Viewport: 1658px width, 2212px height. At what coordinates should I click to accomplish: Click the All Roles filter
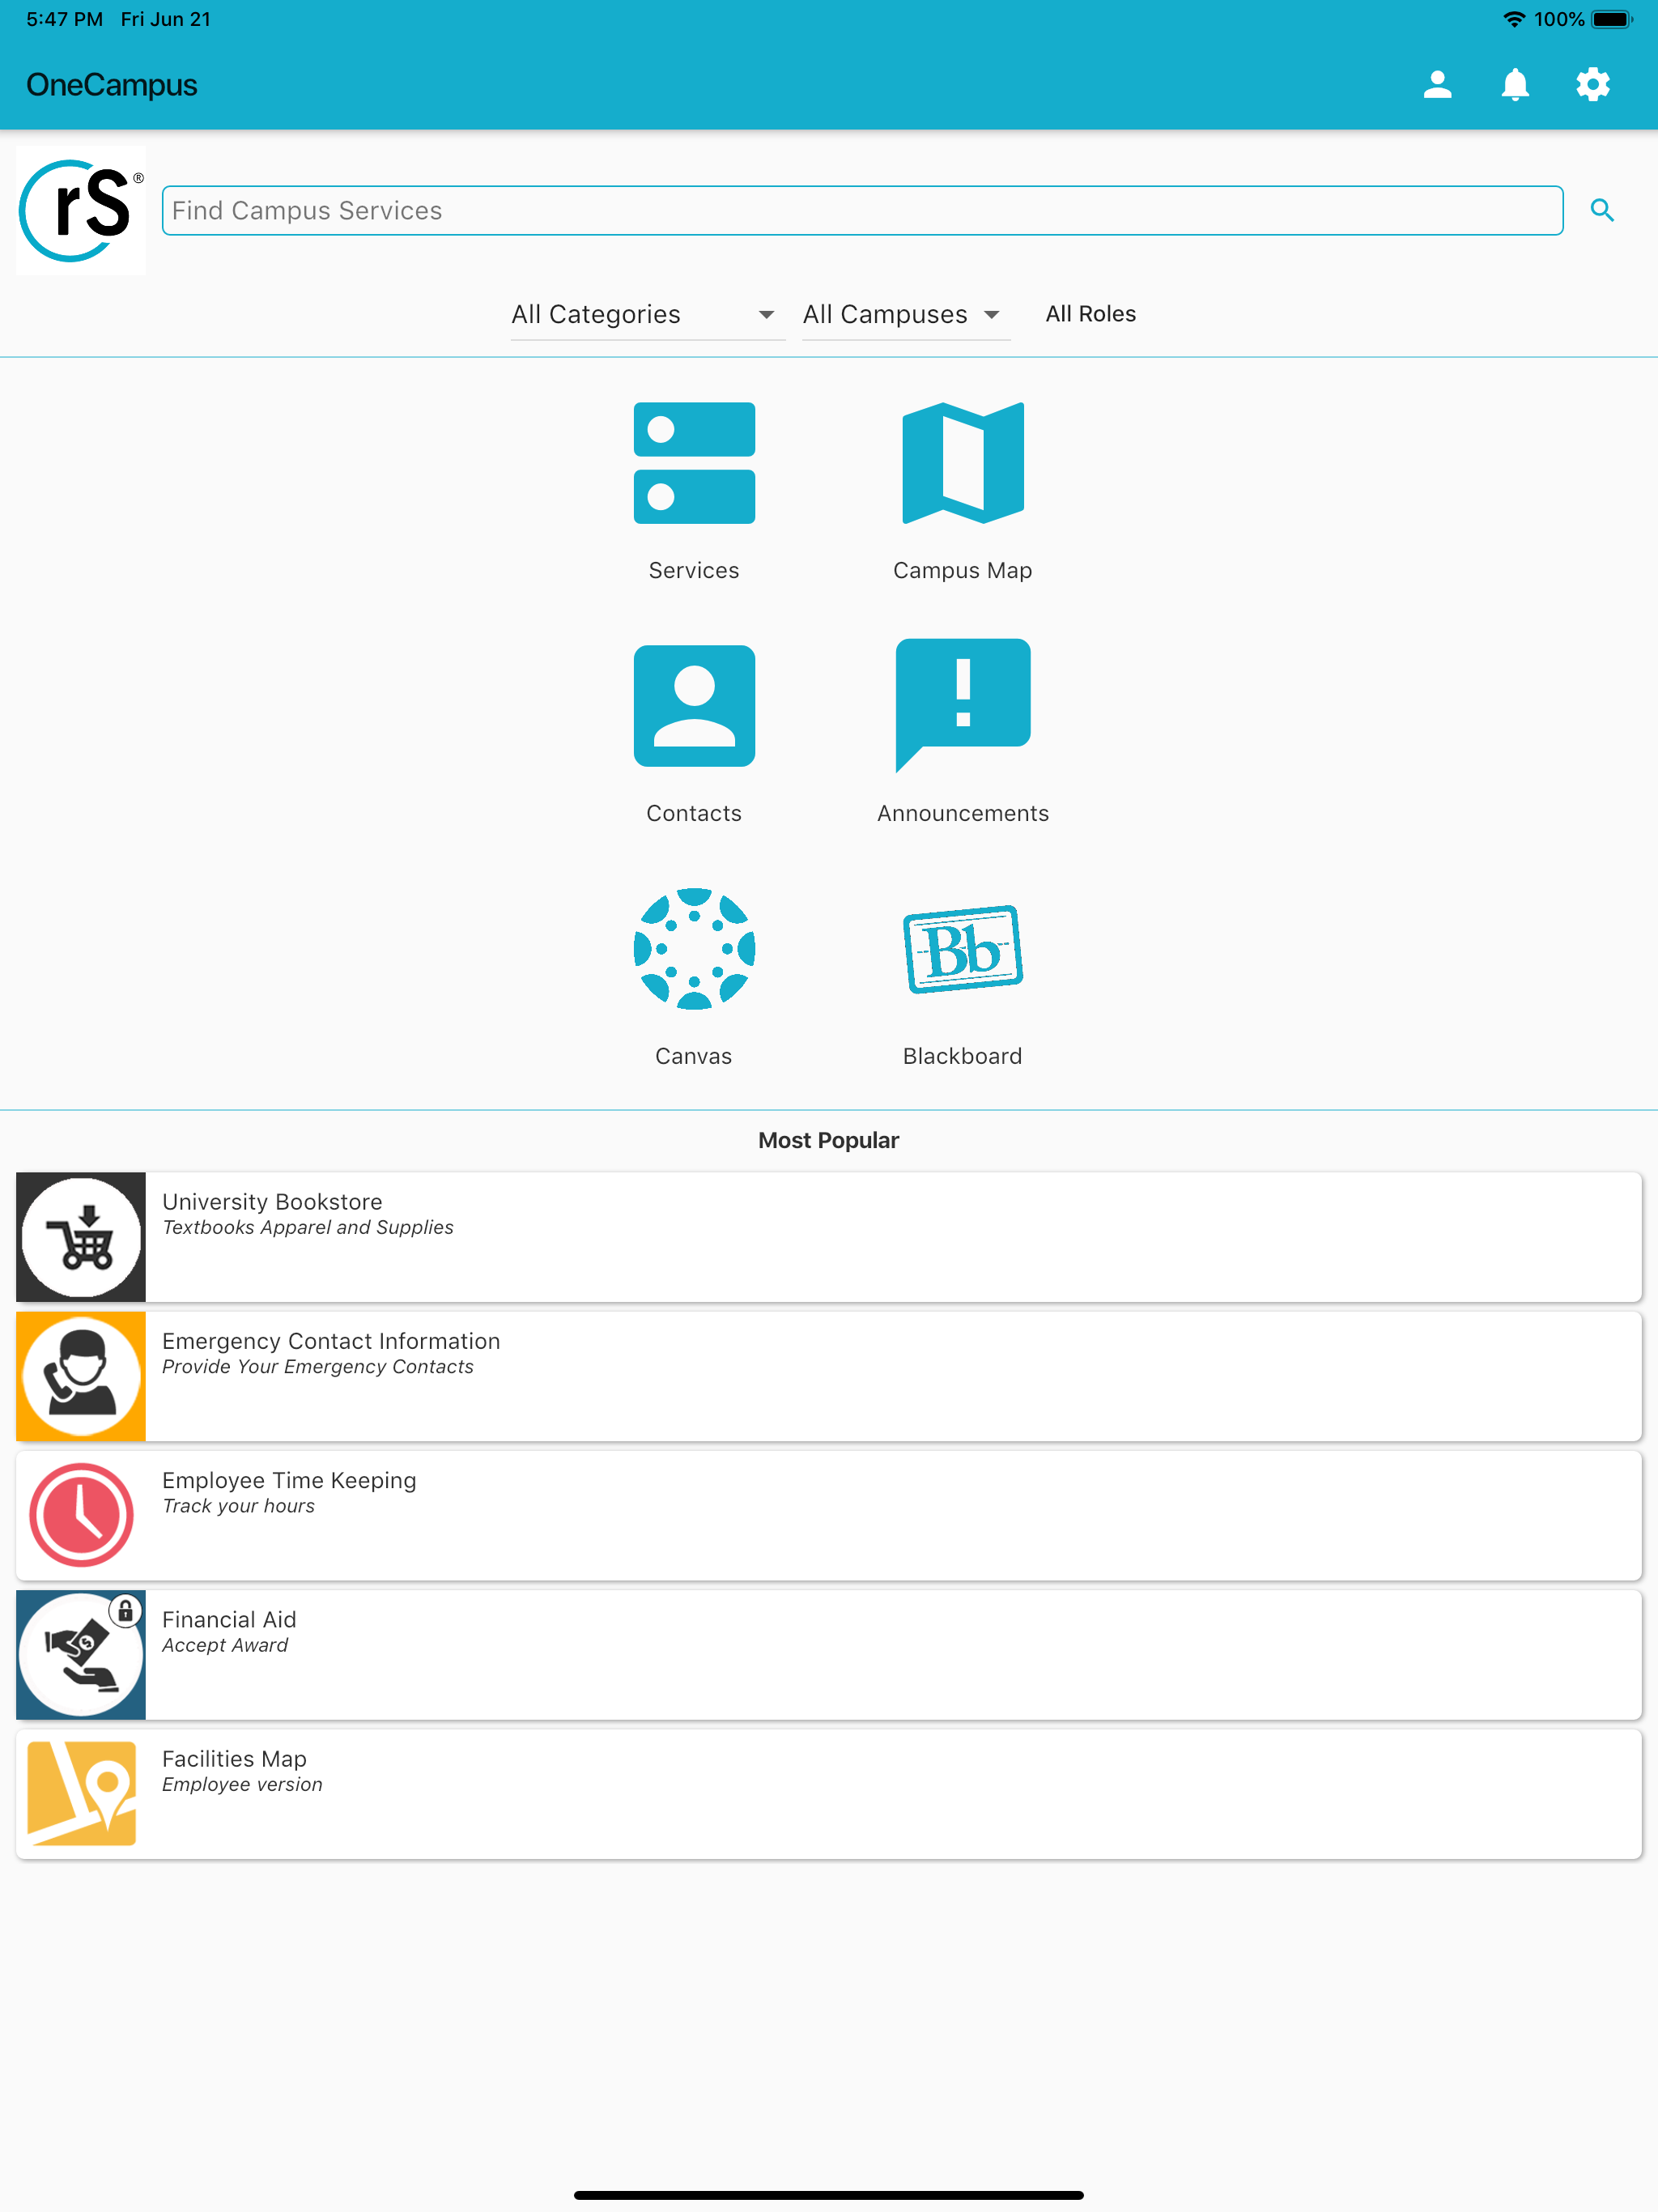1091,314
